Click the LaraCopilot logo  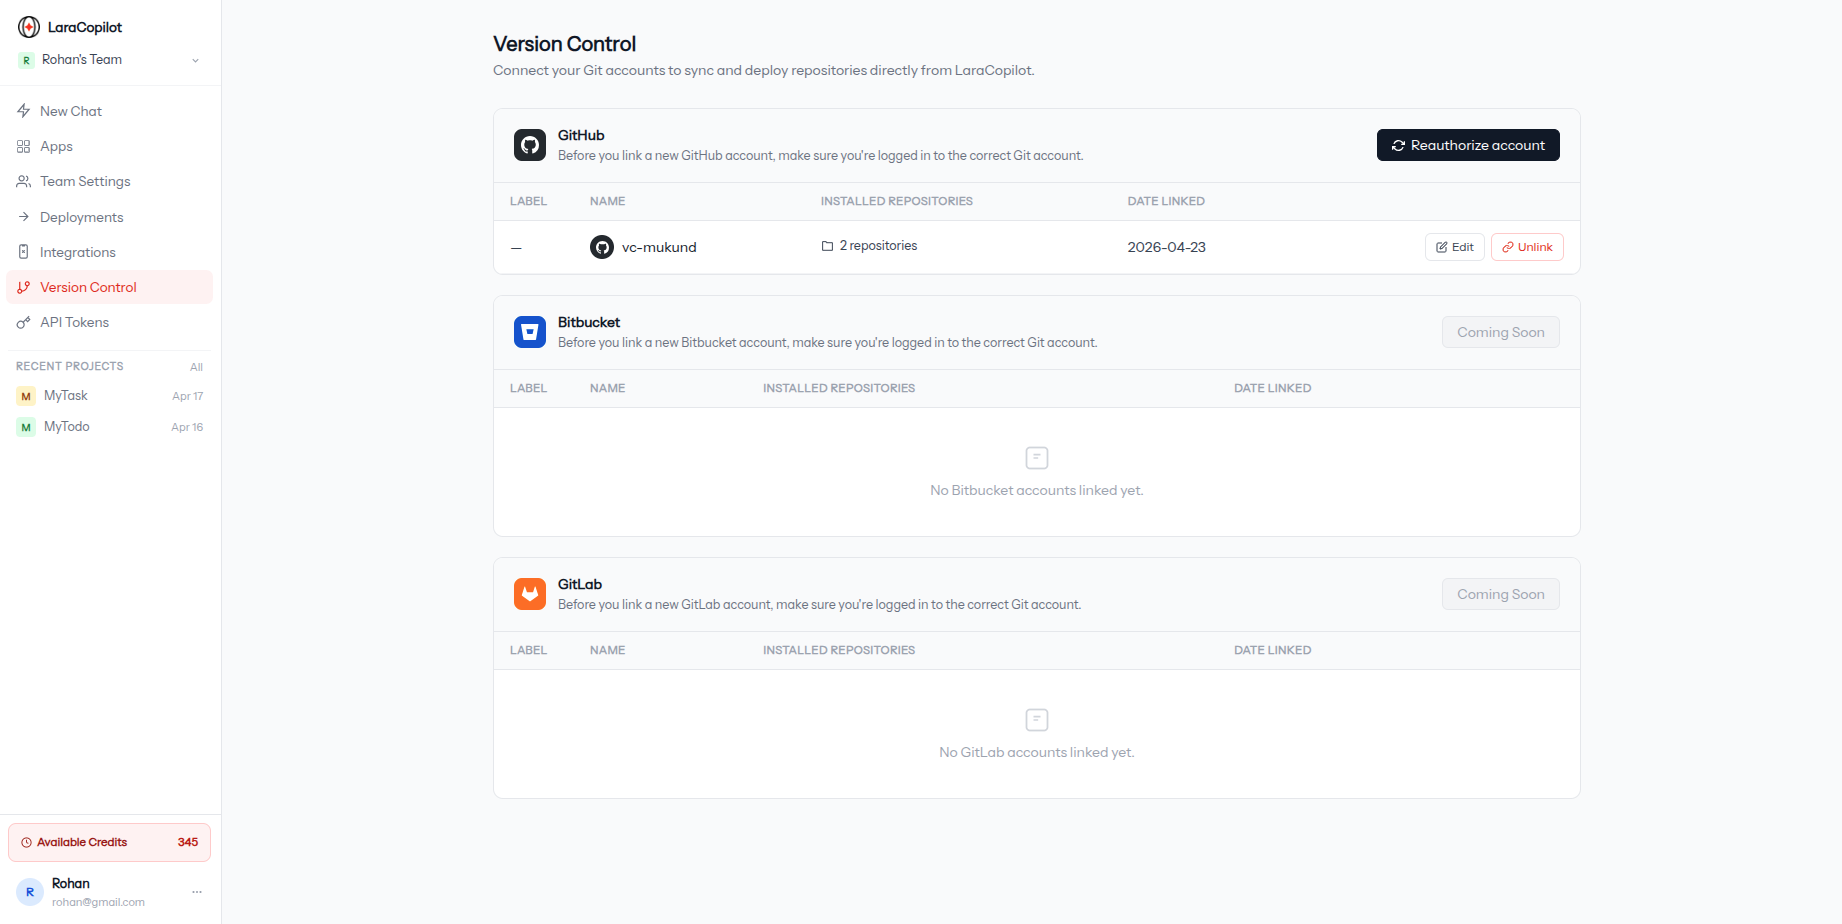[27, 26]
